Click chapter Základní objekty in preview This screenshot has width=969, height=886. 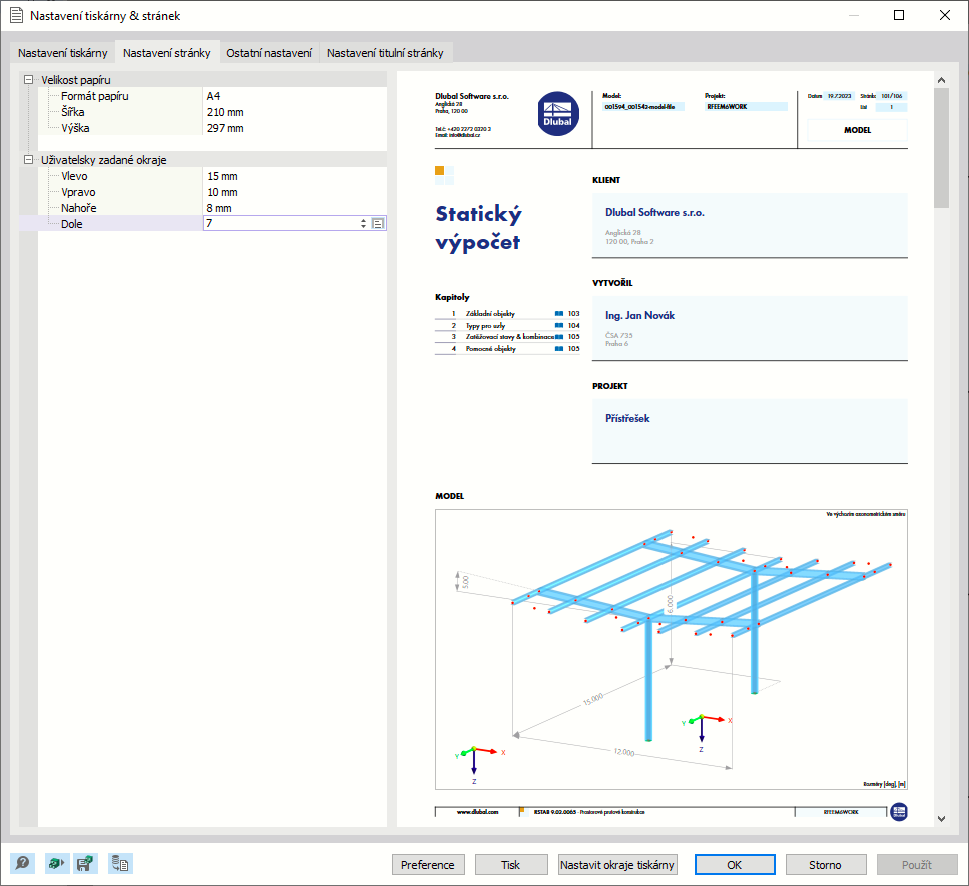click(490, 314)
